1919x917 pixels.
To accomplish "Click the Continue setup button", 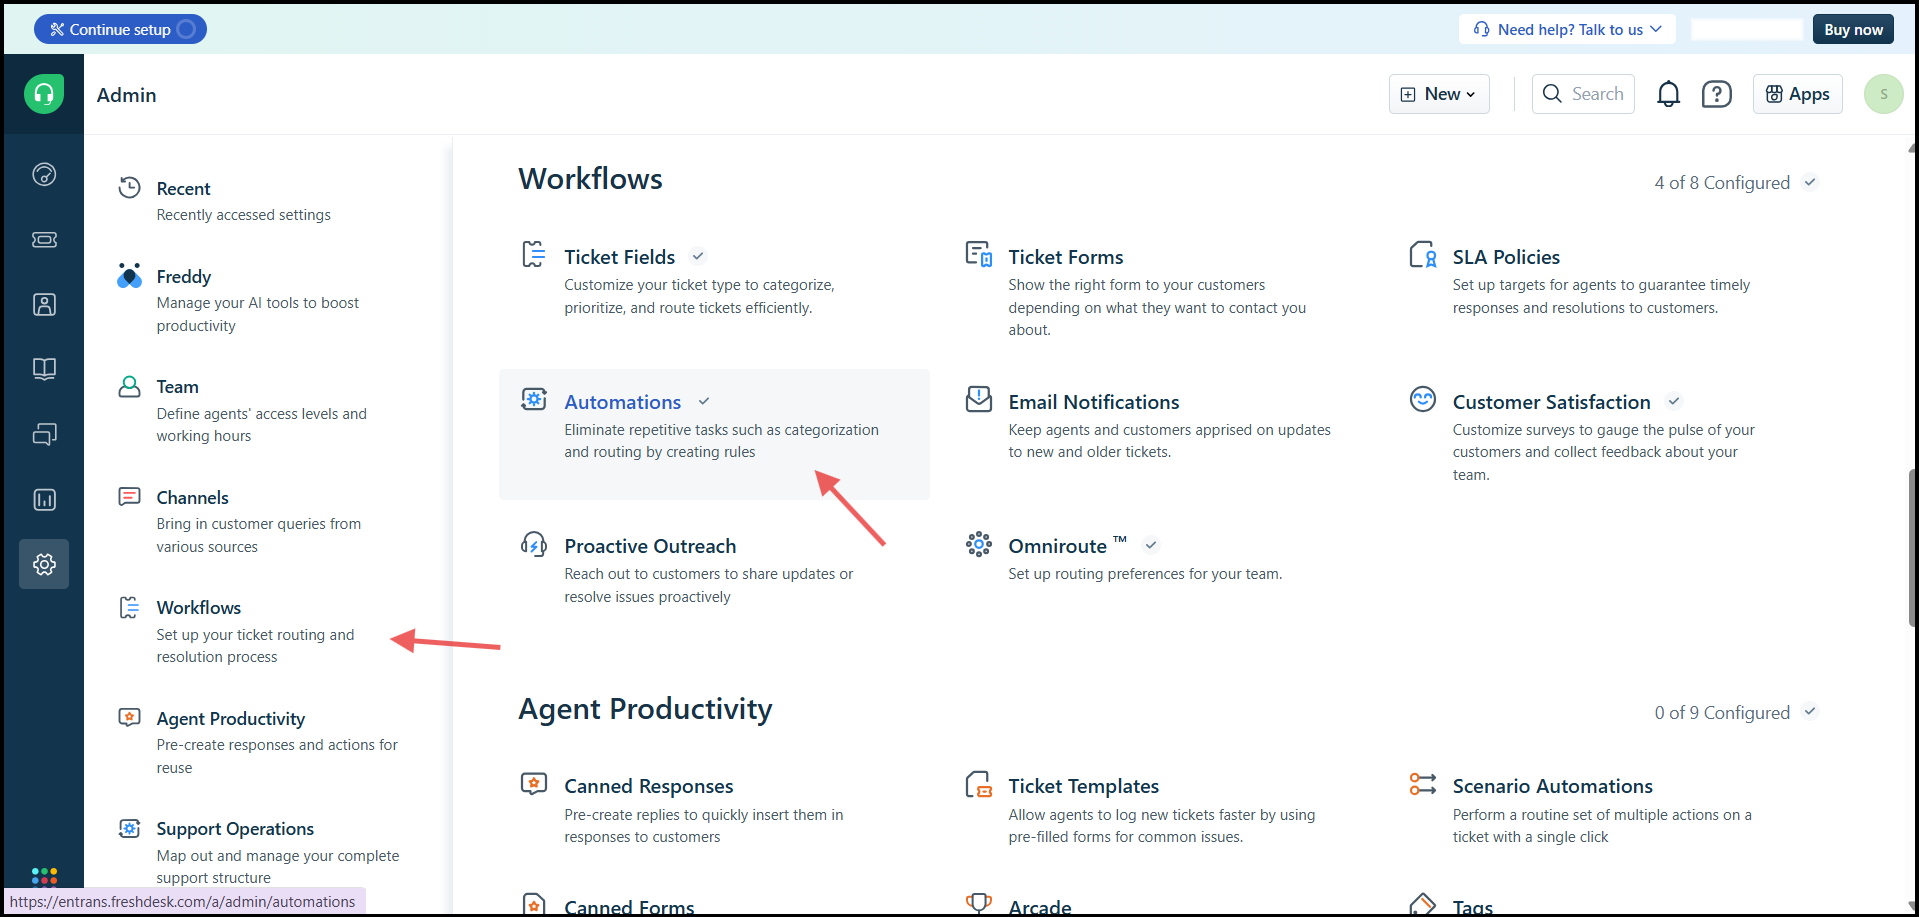I will tap(120, 29).
